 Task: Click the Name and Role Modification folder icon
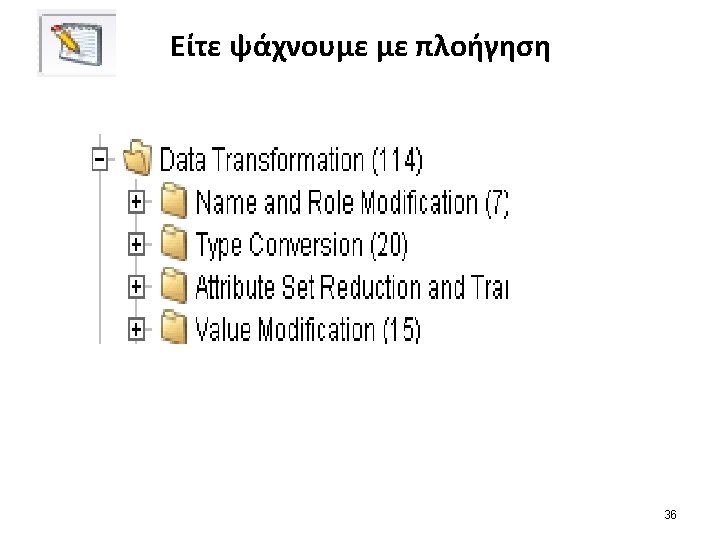coord(174,203)
